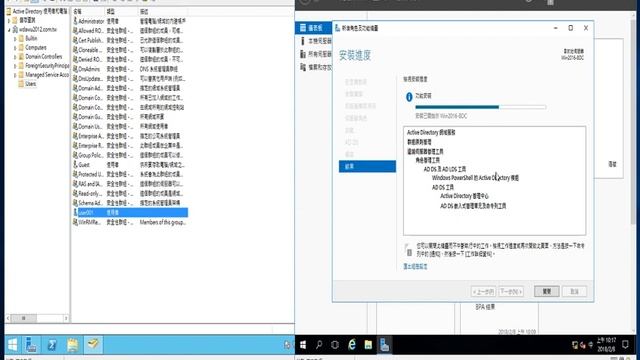Image resolution: width=640 pixels, height=360 pixels.
Task: Select the Domain Us... group row
Action: point(130,126)
